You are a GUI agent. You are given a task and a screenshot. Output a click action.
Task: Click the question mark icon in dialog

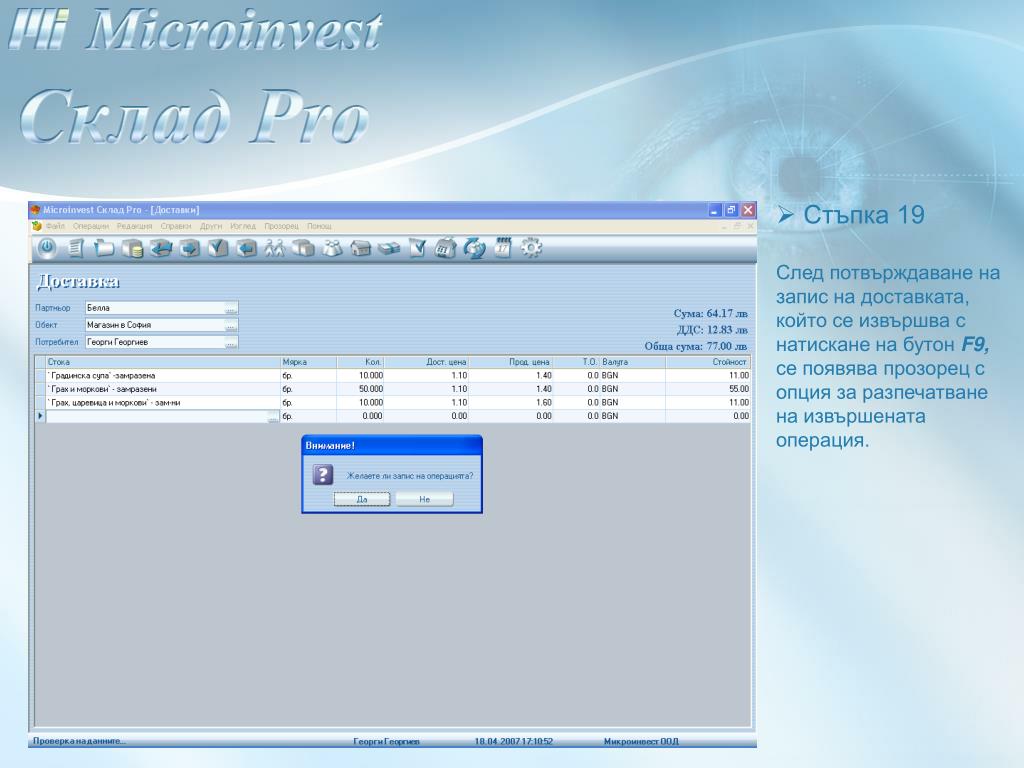click(323, 475)
